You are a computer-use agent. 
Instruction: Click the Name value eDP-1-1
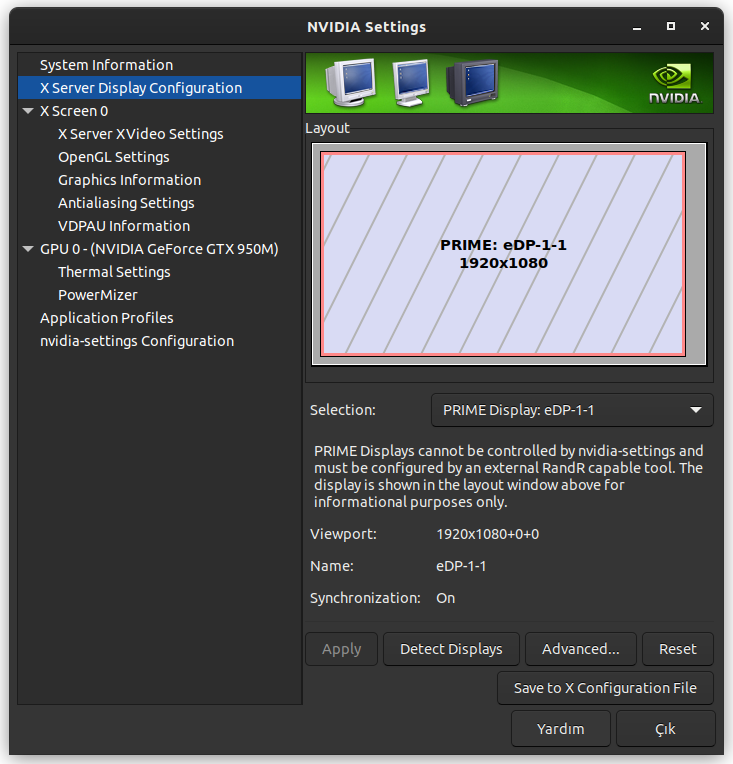tap(461, 566)
